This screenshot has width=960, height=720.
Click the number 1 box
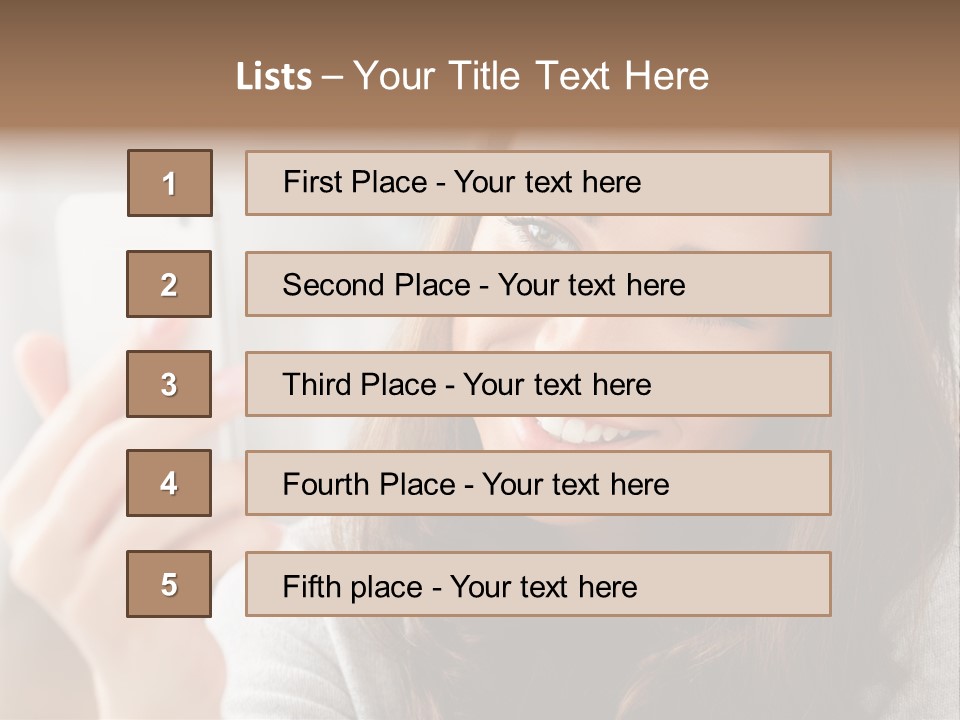(x=170, y=183)
